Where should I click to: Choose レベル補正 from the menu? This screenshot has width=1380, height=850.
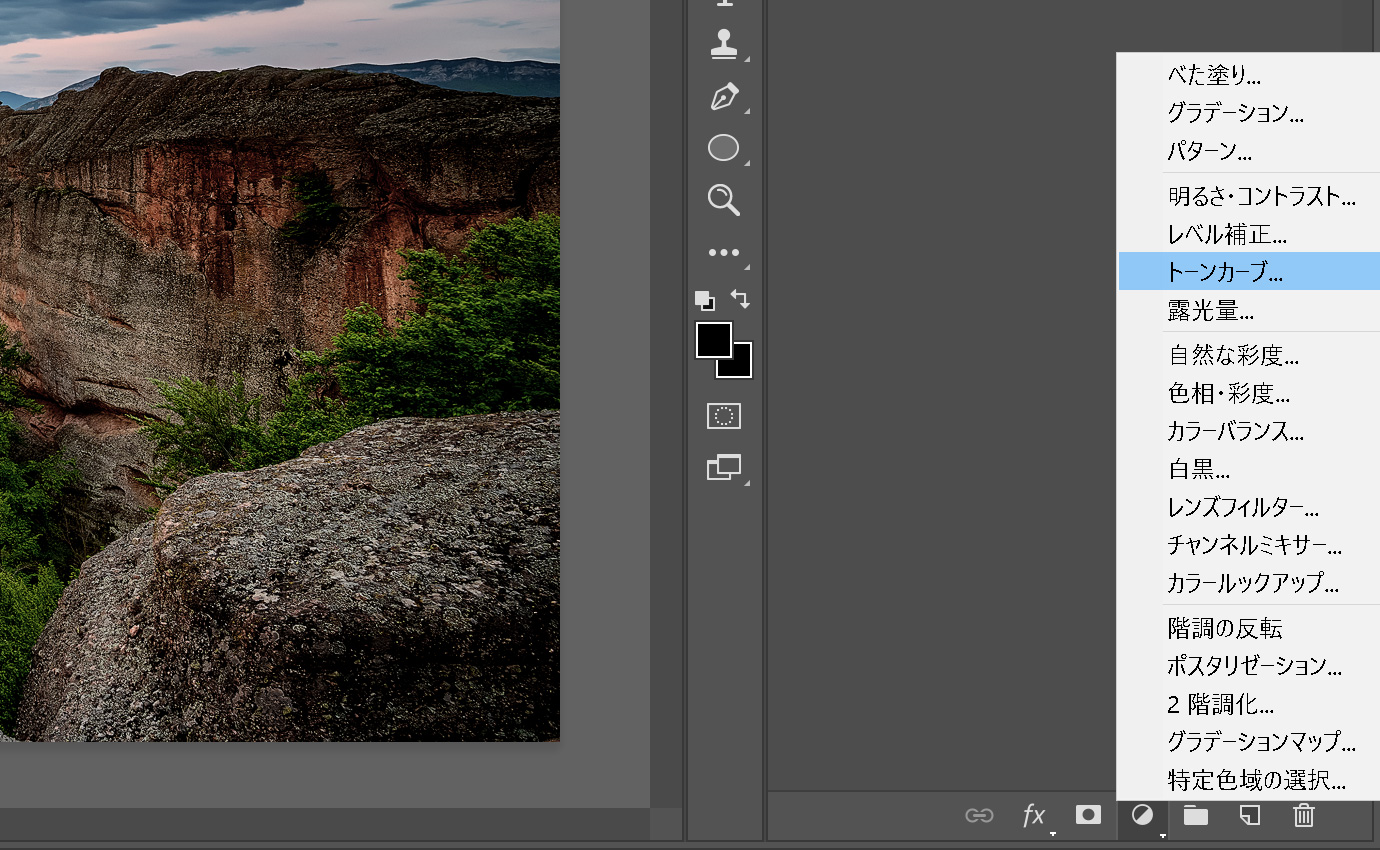click(x=1226, y=234)
